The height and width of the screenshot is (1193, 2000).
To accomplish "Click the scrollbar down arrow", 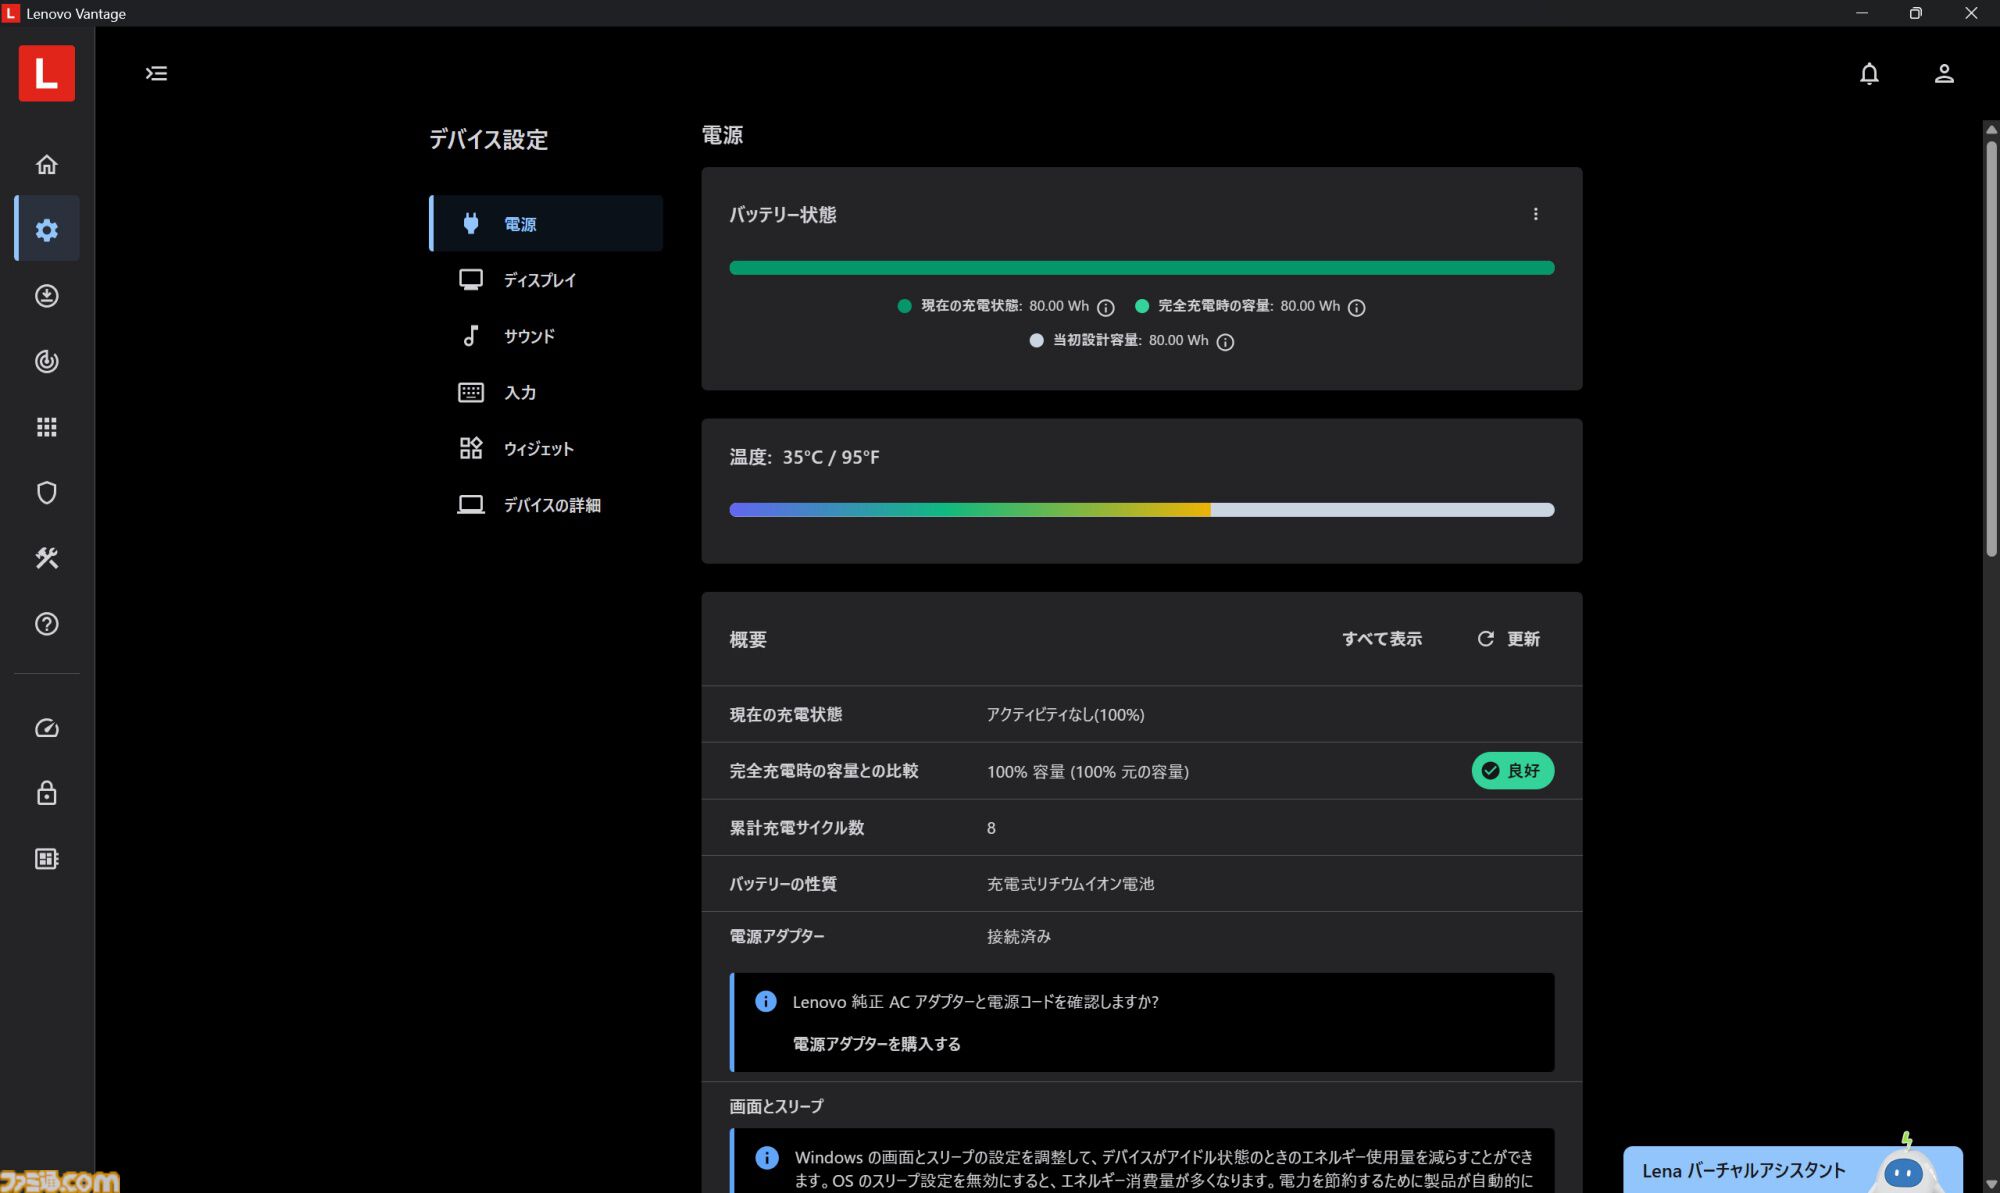I will click(x=1990, y=1183).
